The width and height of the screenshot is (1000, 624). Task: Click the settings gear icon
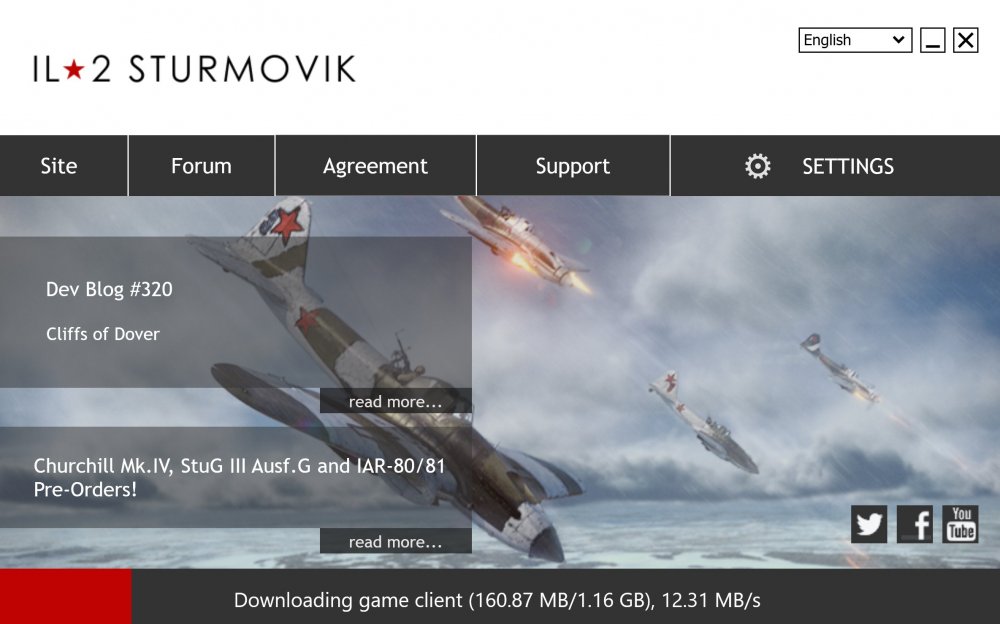pyautogui.click(x=758, y=167)
